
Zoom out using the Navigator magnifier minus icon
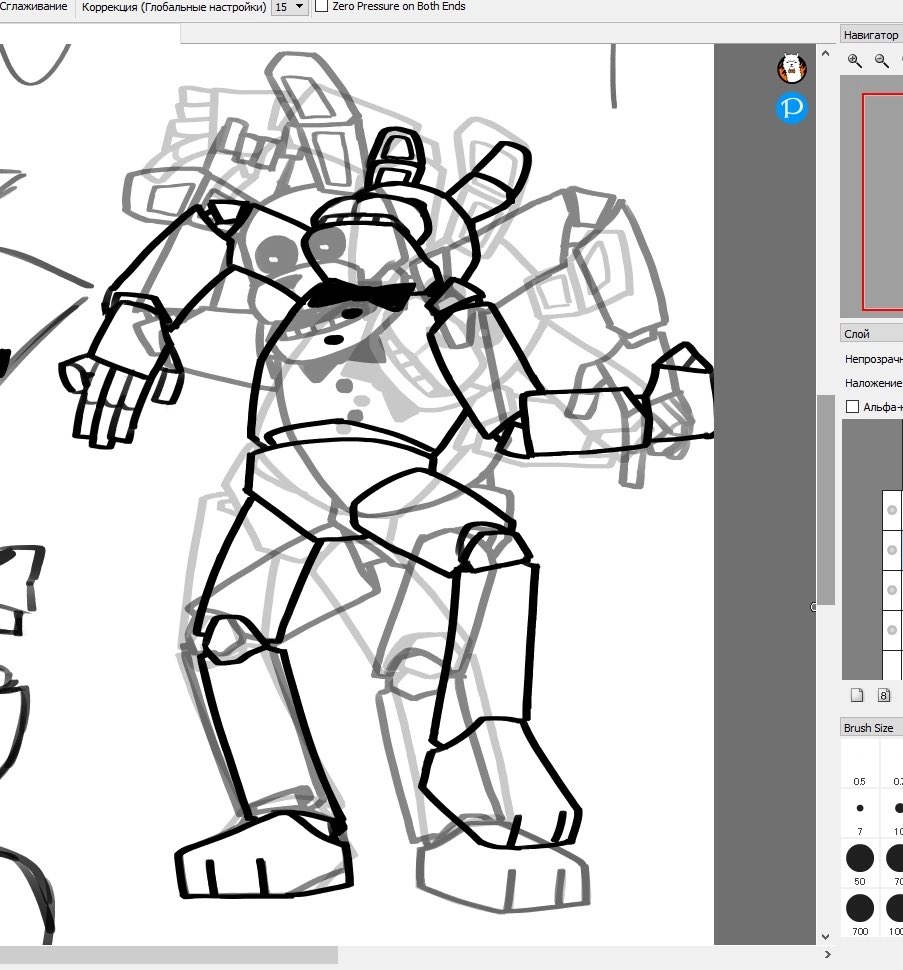882,61
